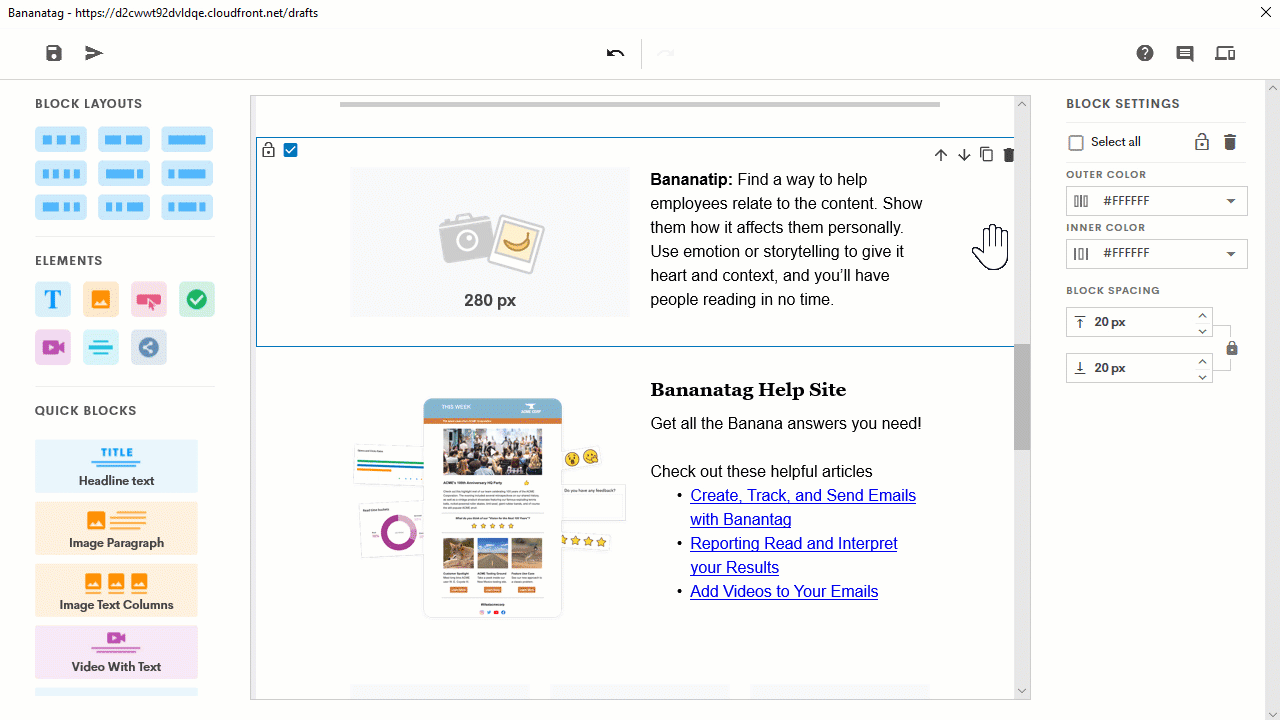Click the canvas vertical scrollbar thumb
Viewport: 1280px width, 720px height.
pyautogui.click(x=1022, y=397)
